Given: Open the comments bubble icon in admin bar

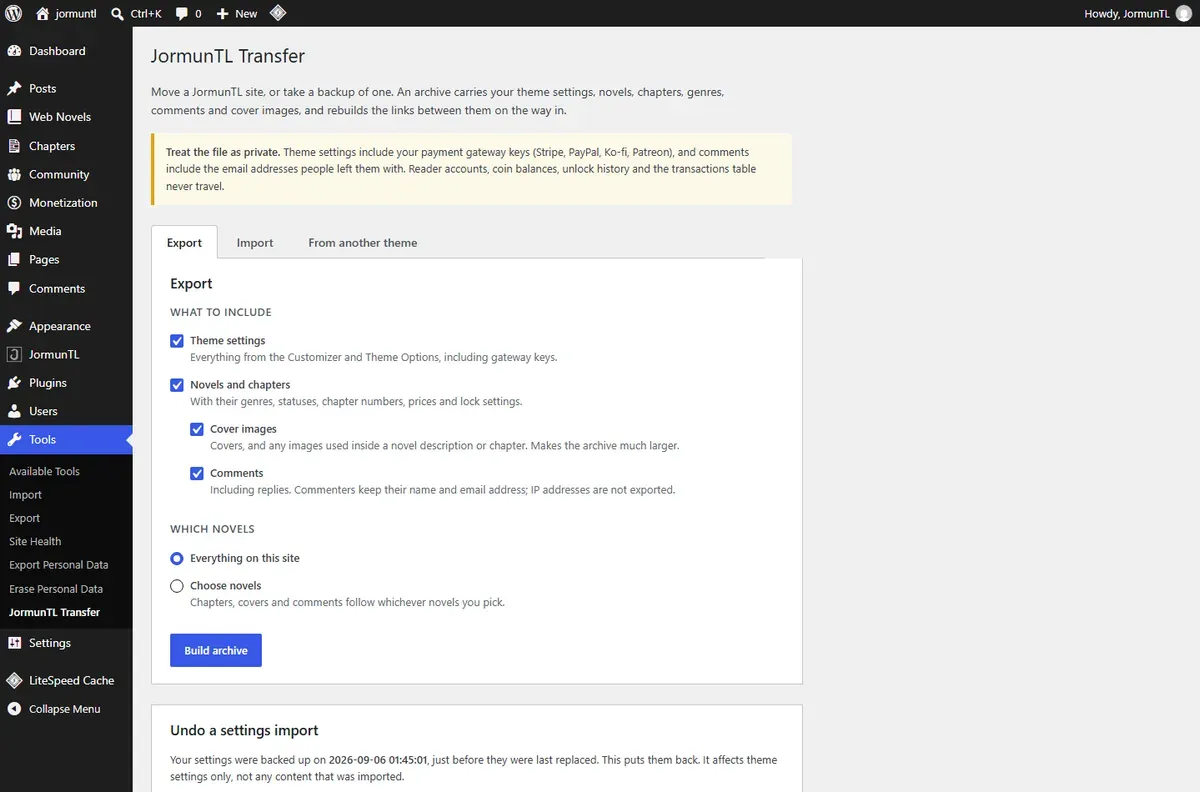Looking at the screenshot, I should [x=182, y=14].
